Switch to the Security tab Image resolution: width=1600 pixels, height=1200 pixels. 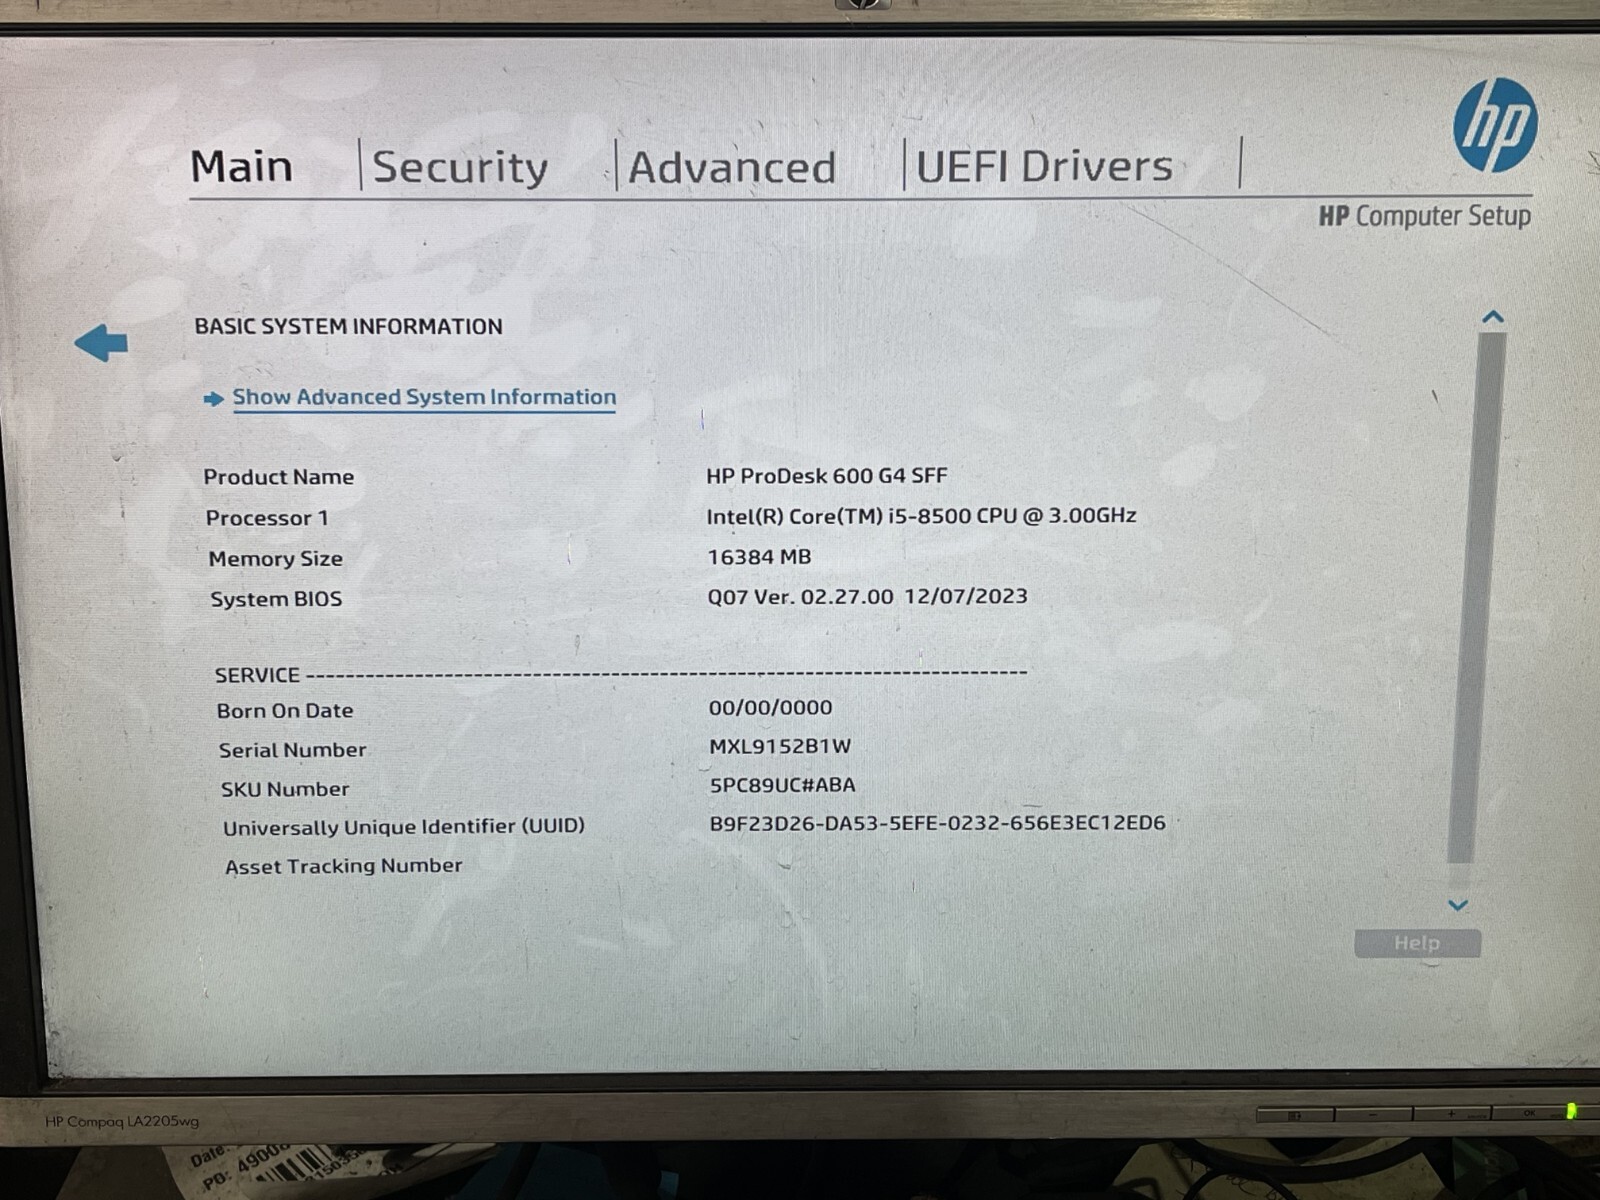click(x=460, y=167)
